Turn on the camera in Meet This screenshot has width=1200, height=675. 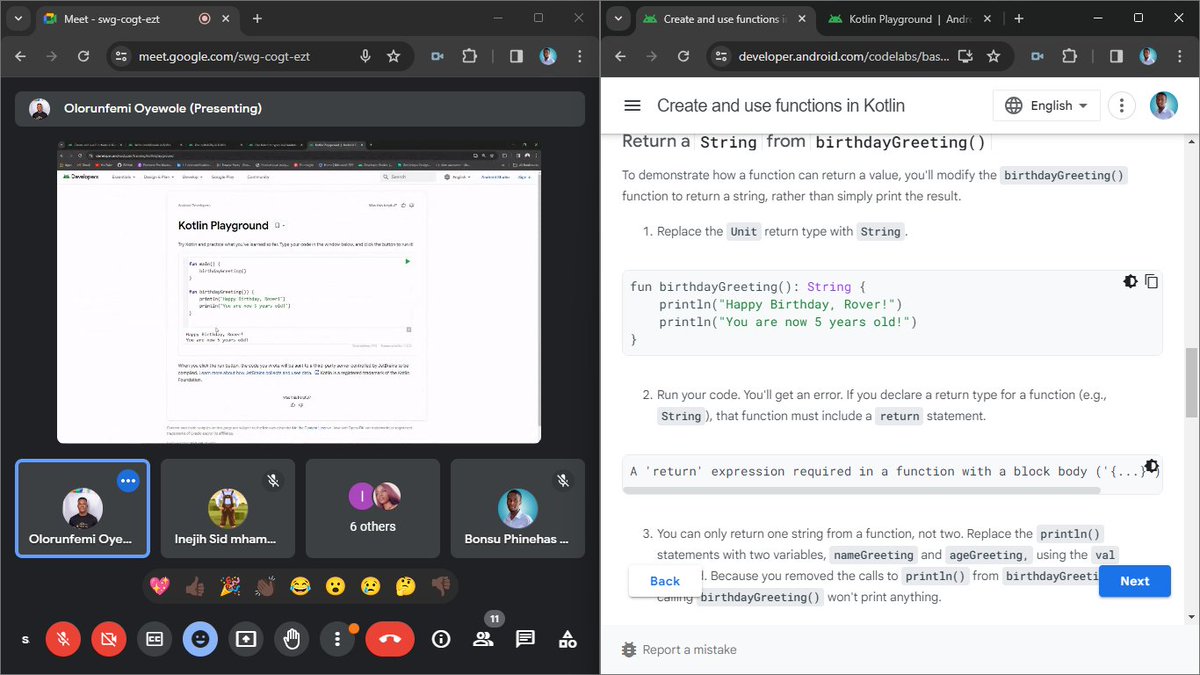[108, 639]
